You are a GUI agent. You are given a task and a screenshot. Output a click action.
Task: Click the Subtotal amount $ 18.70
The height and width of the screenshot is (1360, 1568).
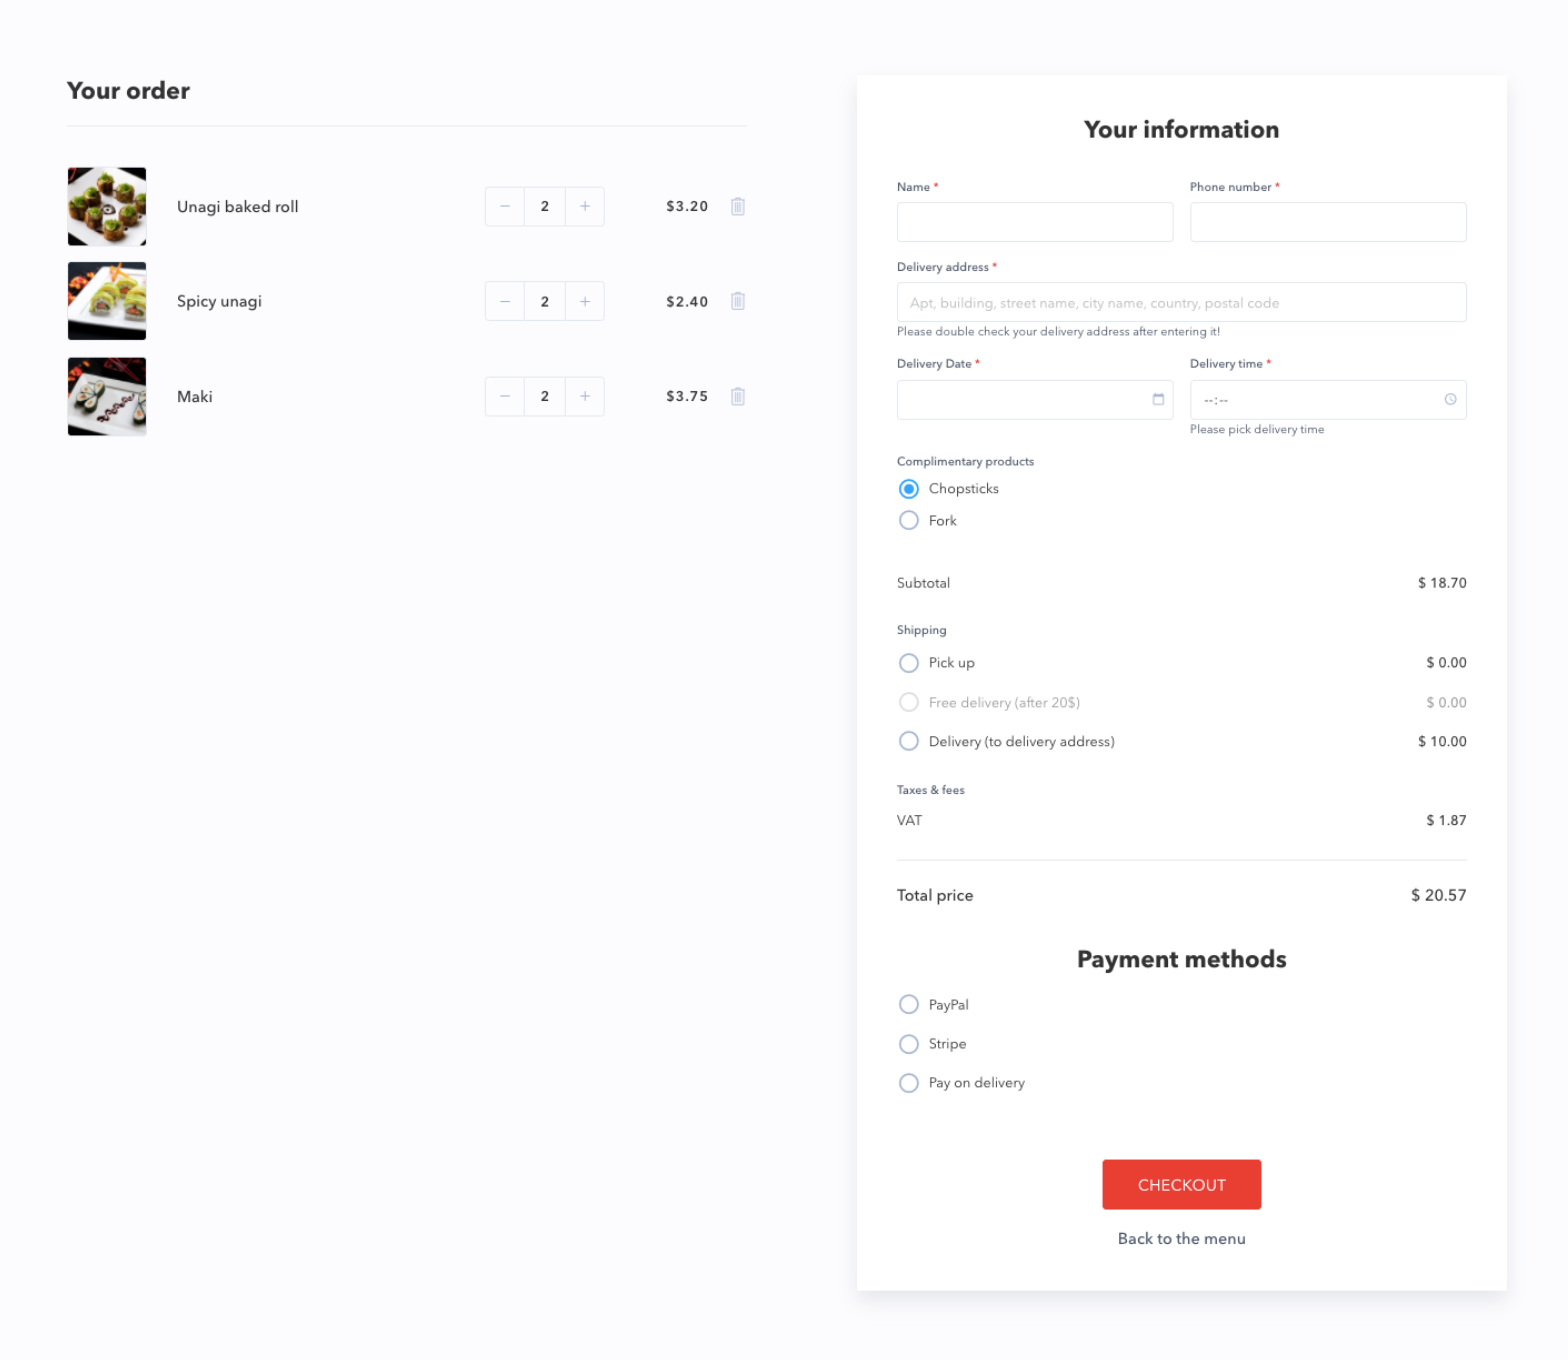pyautogui.click(x=1442, y=583)
